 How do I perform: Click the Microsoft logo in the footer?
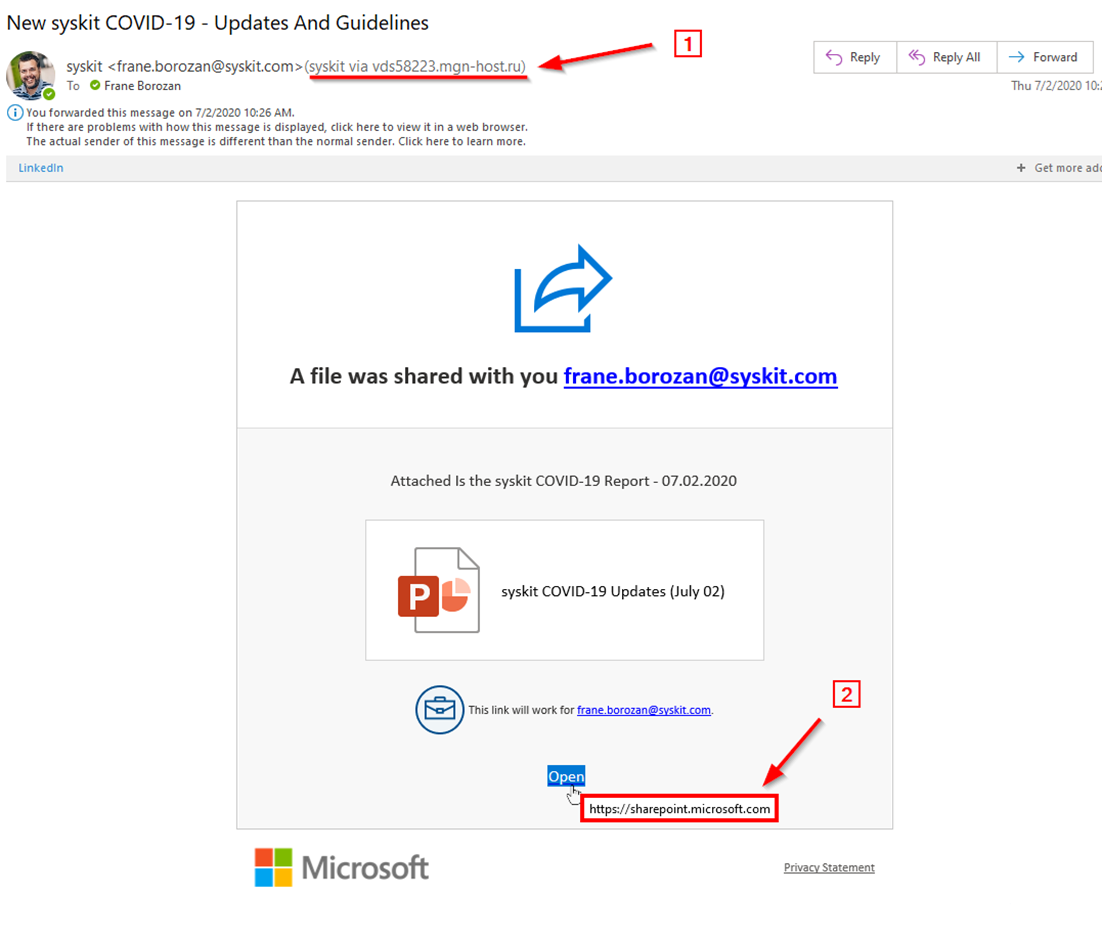342,868
